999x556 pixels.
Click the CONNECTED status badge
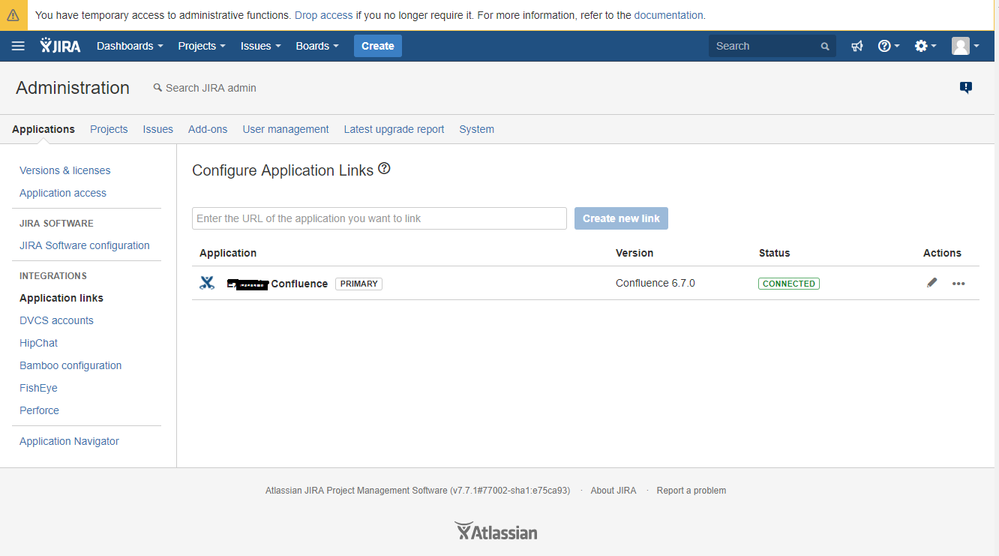click(789, 283)
